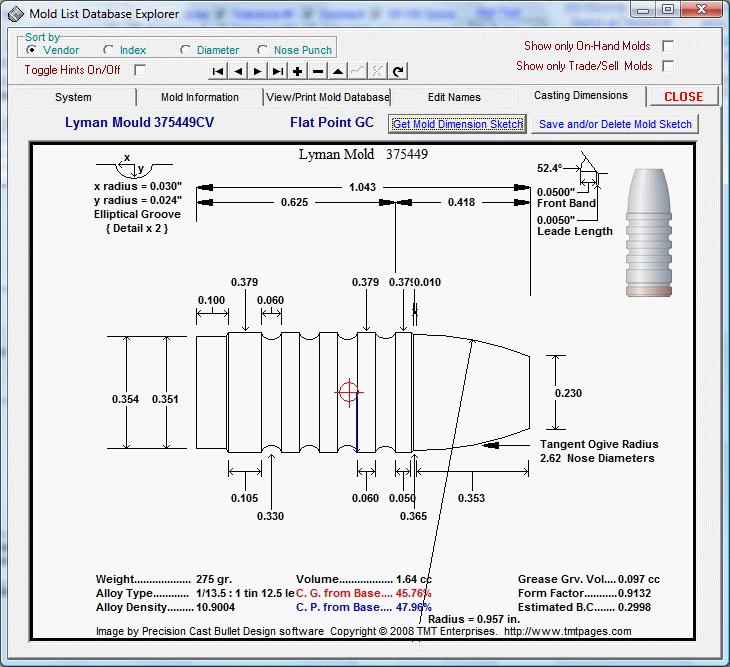Click Grease Grv. Vol. 0.097 cc text
Image resolution: width=730 pixels, height=667 pixels.
[589, 579]
